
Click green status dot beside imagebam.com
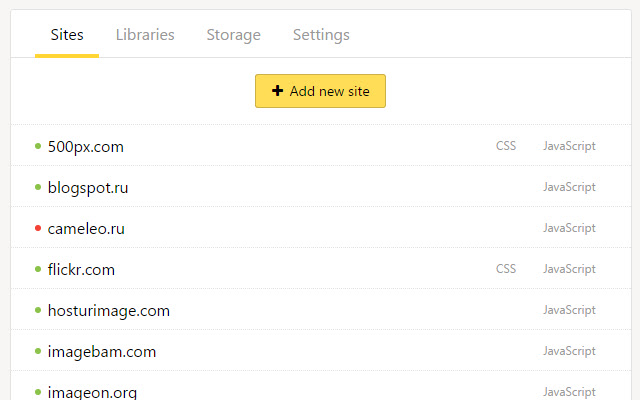38,351
